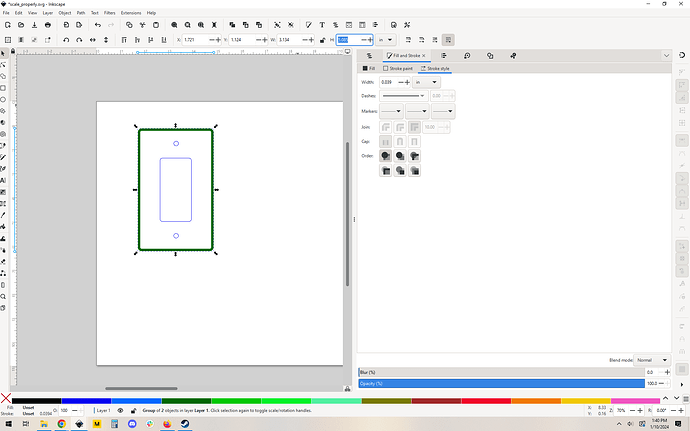Open Text and Font dialog icon
This screenshot has width=690, height=431.
click(322, 25)
